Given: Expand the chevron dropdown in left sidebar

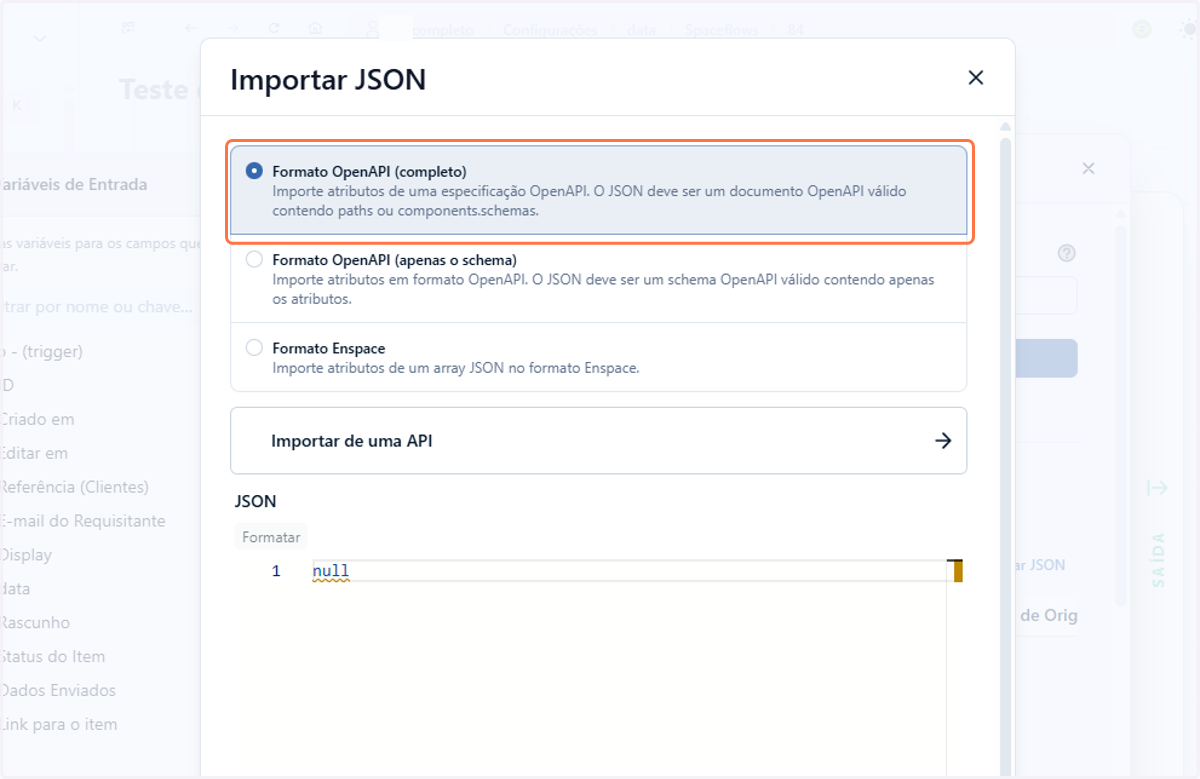Looking at the screenshot, I should (40, 39).
